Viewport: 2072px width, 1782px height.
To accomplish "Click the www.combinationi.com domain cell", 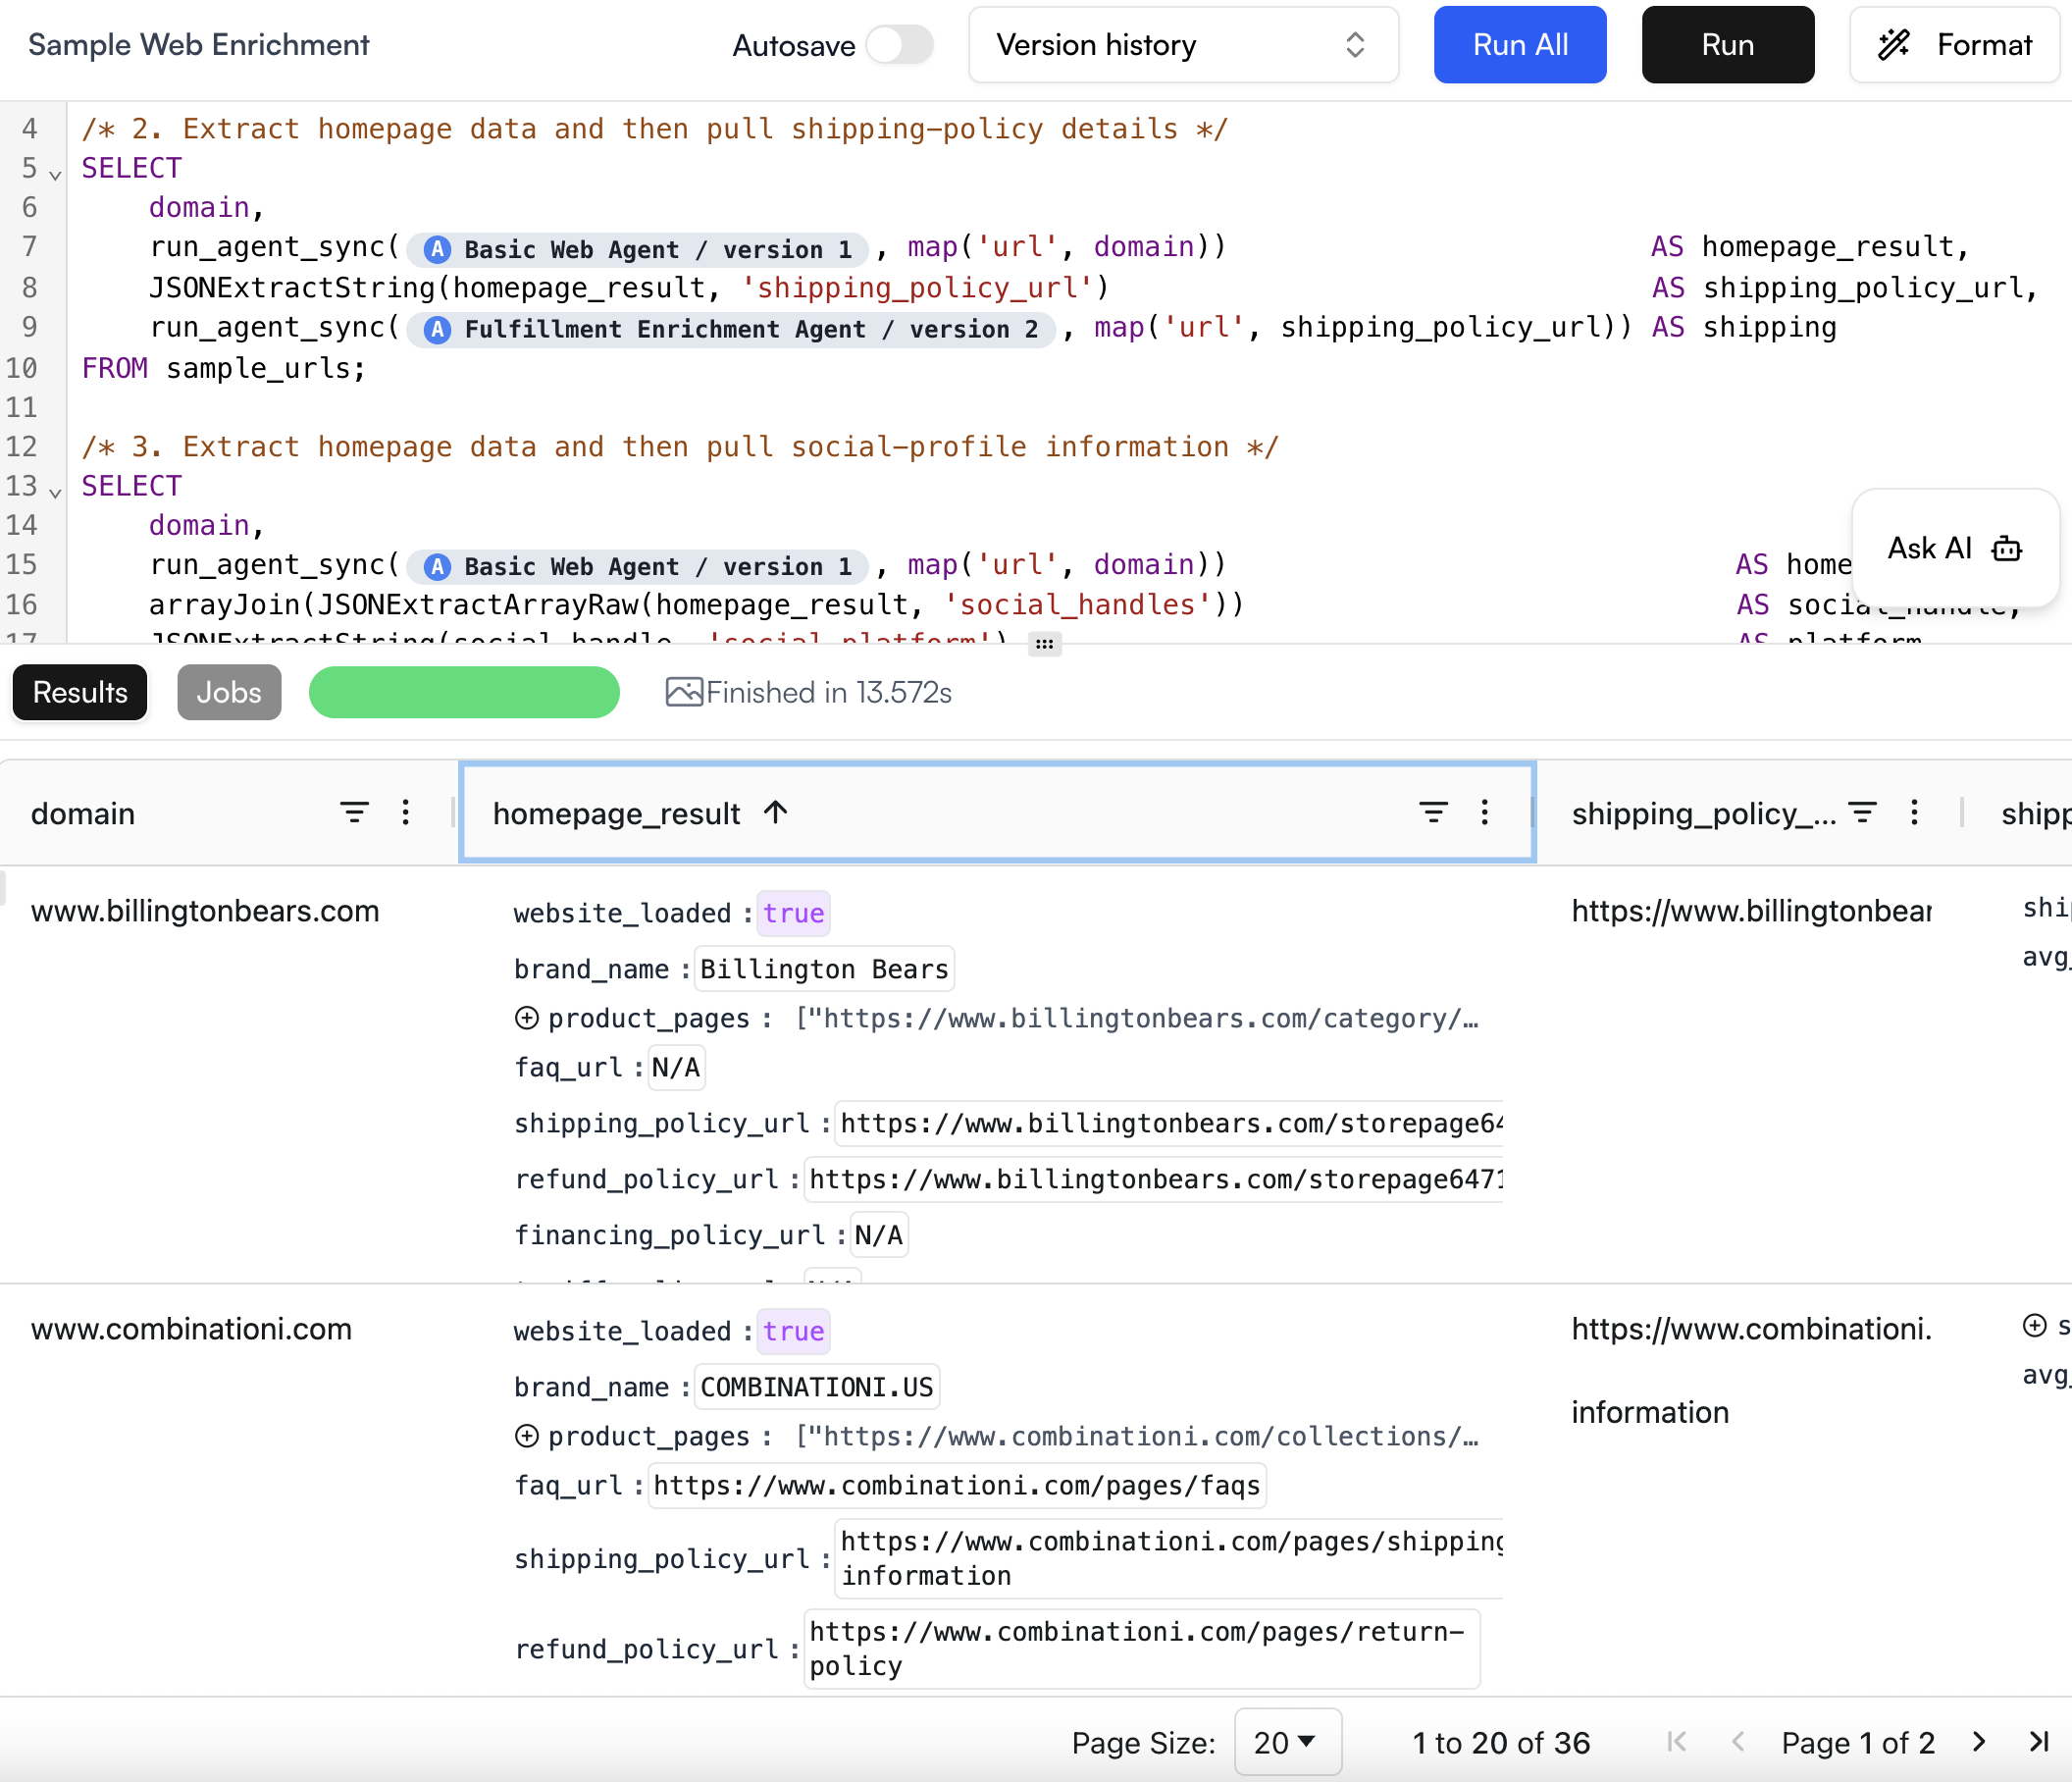I will point(191,1328).
